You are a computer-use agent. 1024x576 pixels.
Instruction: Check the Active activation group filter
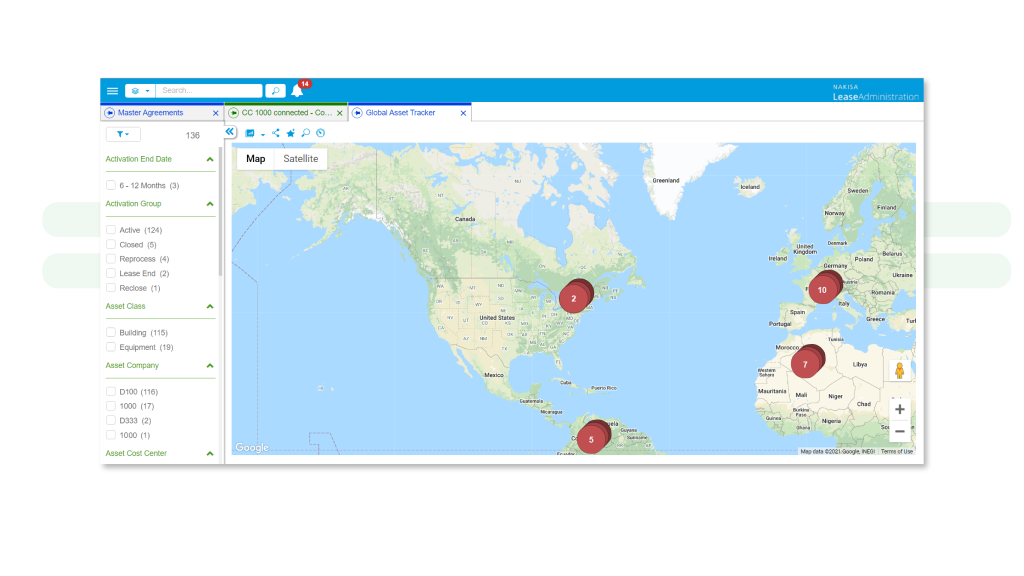[111, 230]
